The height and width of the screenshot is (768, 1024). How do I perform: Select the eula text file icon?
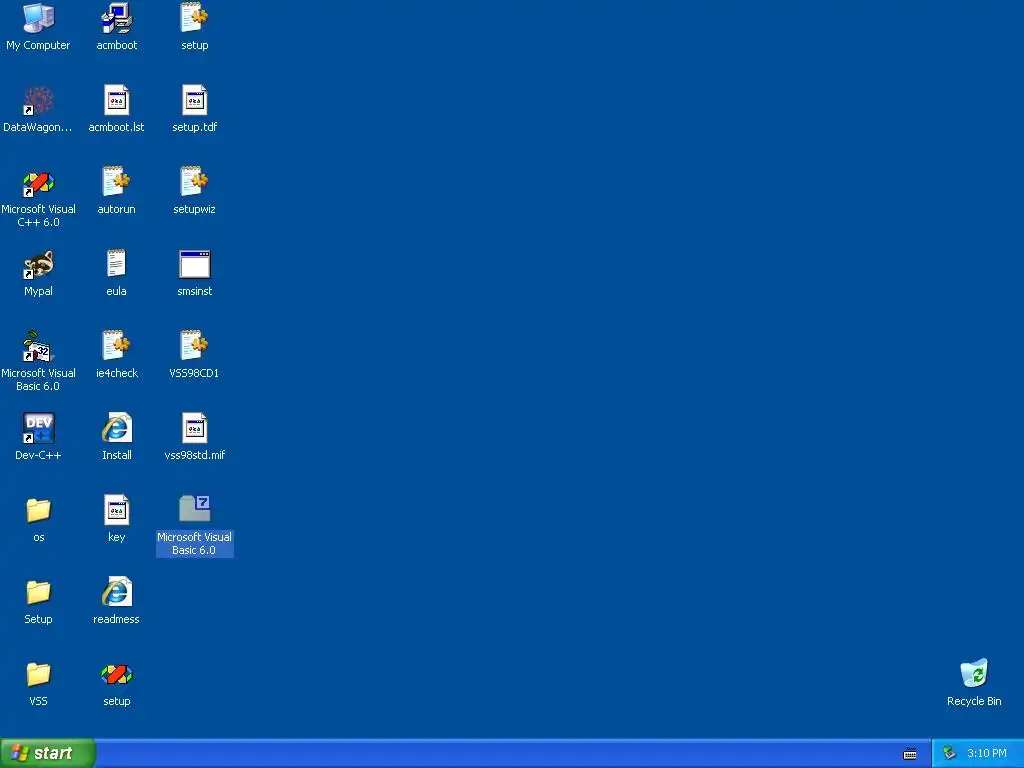(117, 264)
